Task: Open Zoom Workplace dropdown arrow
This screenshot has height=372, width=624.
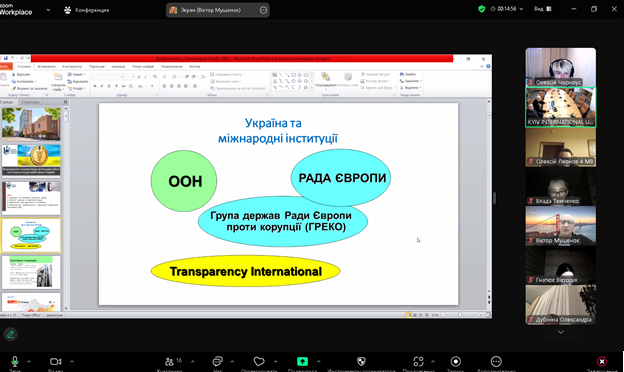Action: [x=48, y=10]
